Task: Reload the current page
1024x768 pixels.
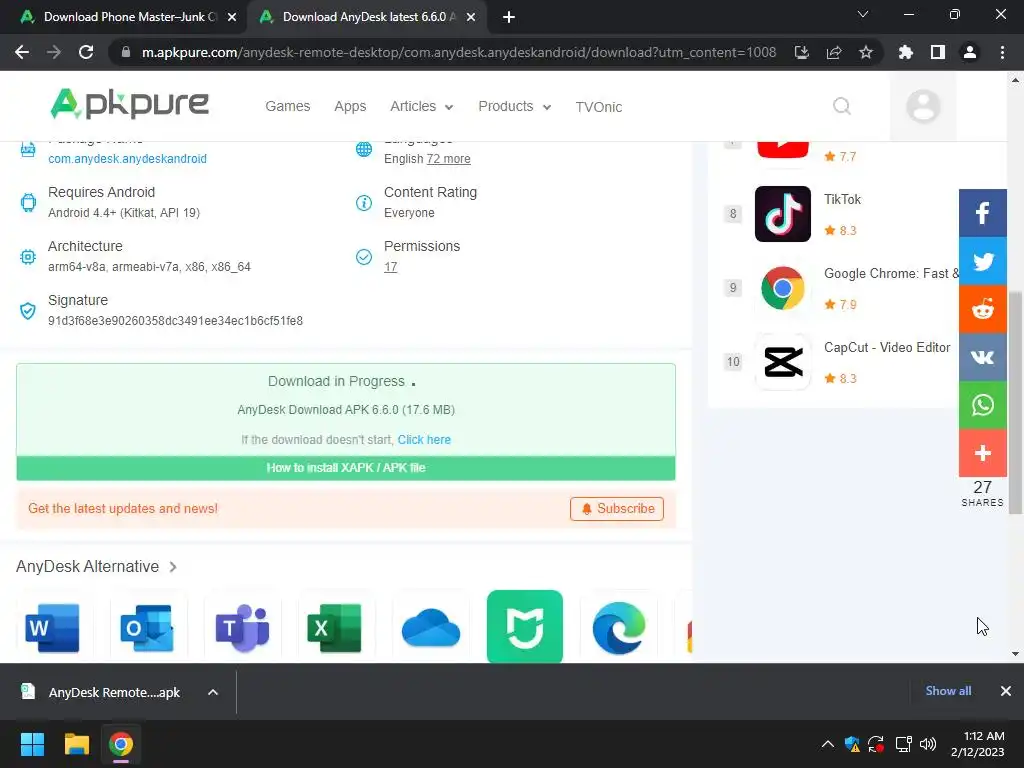Action: click(x=86, y=52)
